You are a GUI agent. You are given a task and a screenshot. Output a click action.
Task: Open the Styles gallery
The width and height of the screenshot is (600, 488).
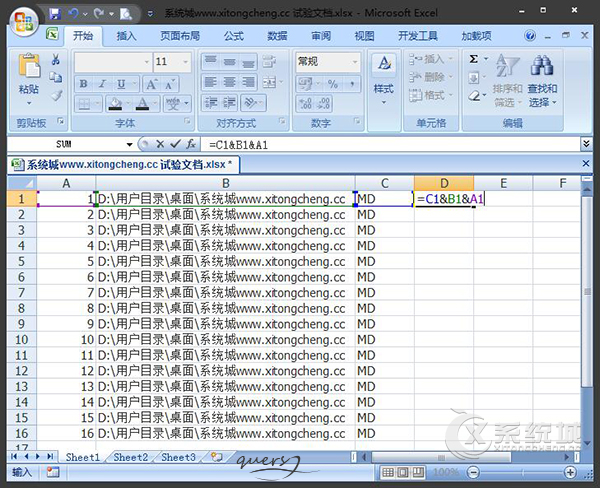[384, 79]
